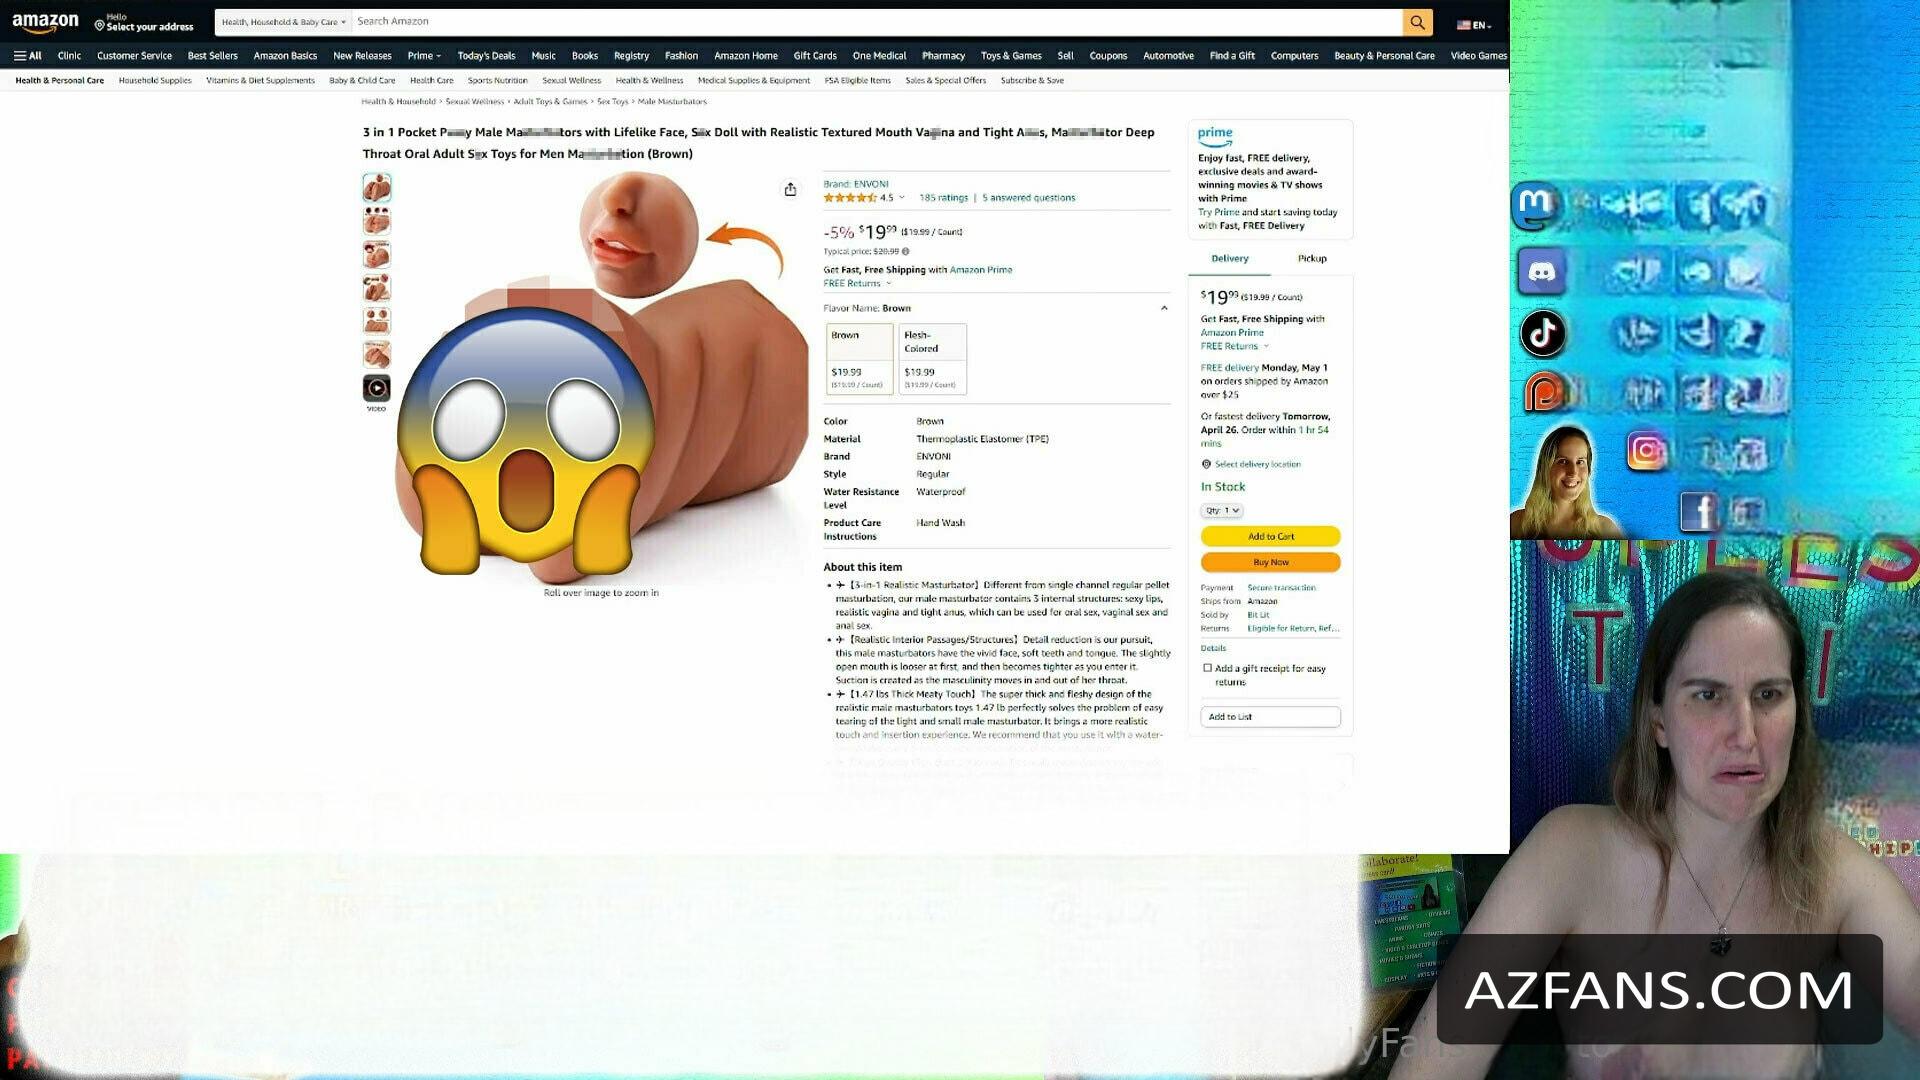The width and height of the screenshot is (1920, 1080).
Task: Open Vitamins & Diet Supplements subnav item
Action: coord(260,81)
